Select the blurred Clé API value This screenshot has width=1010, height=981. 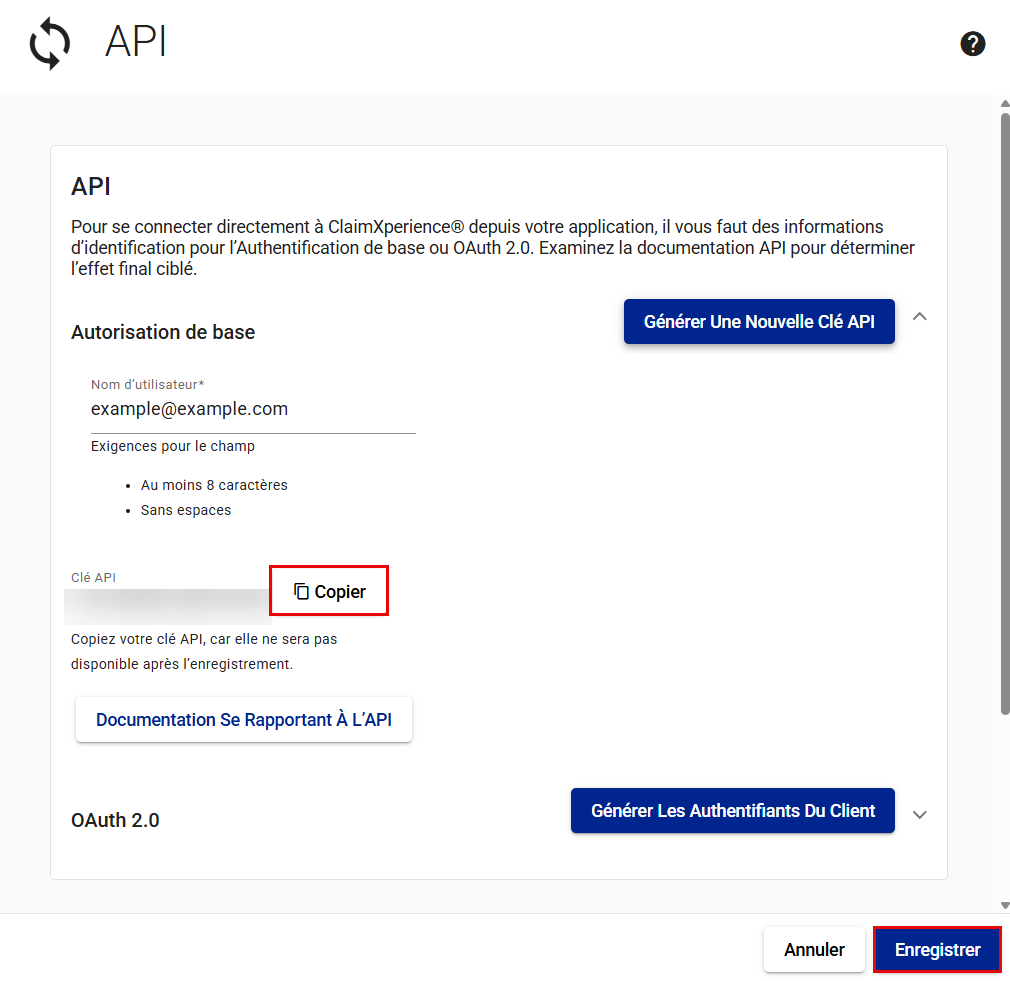click(x=167, y=604)
